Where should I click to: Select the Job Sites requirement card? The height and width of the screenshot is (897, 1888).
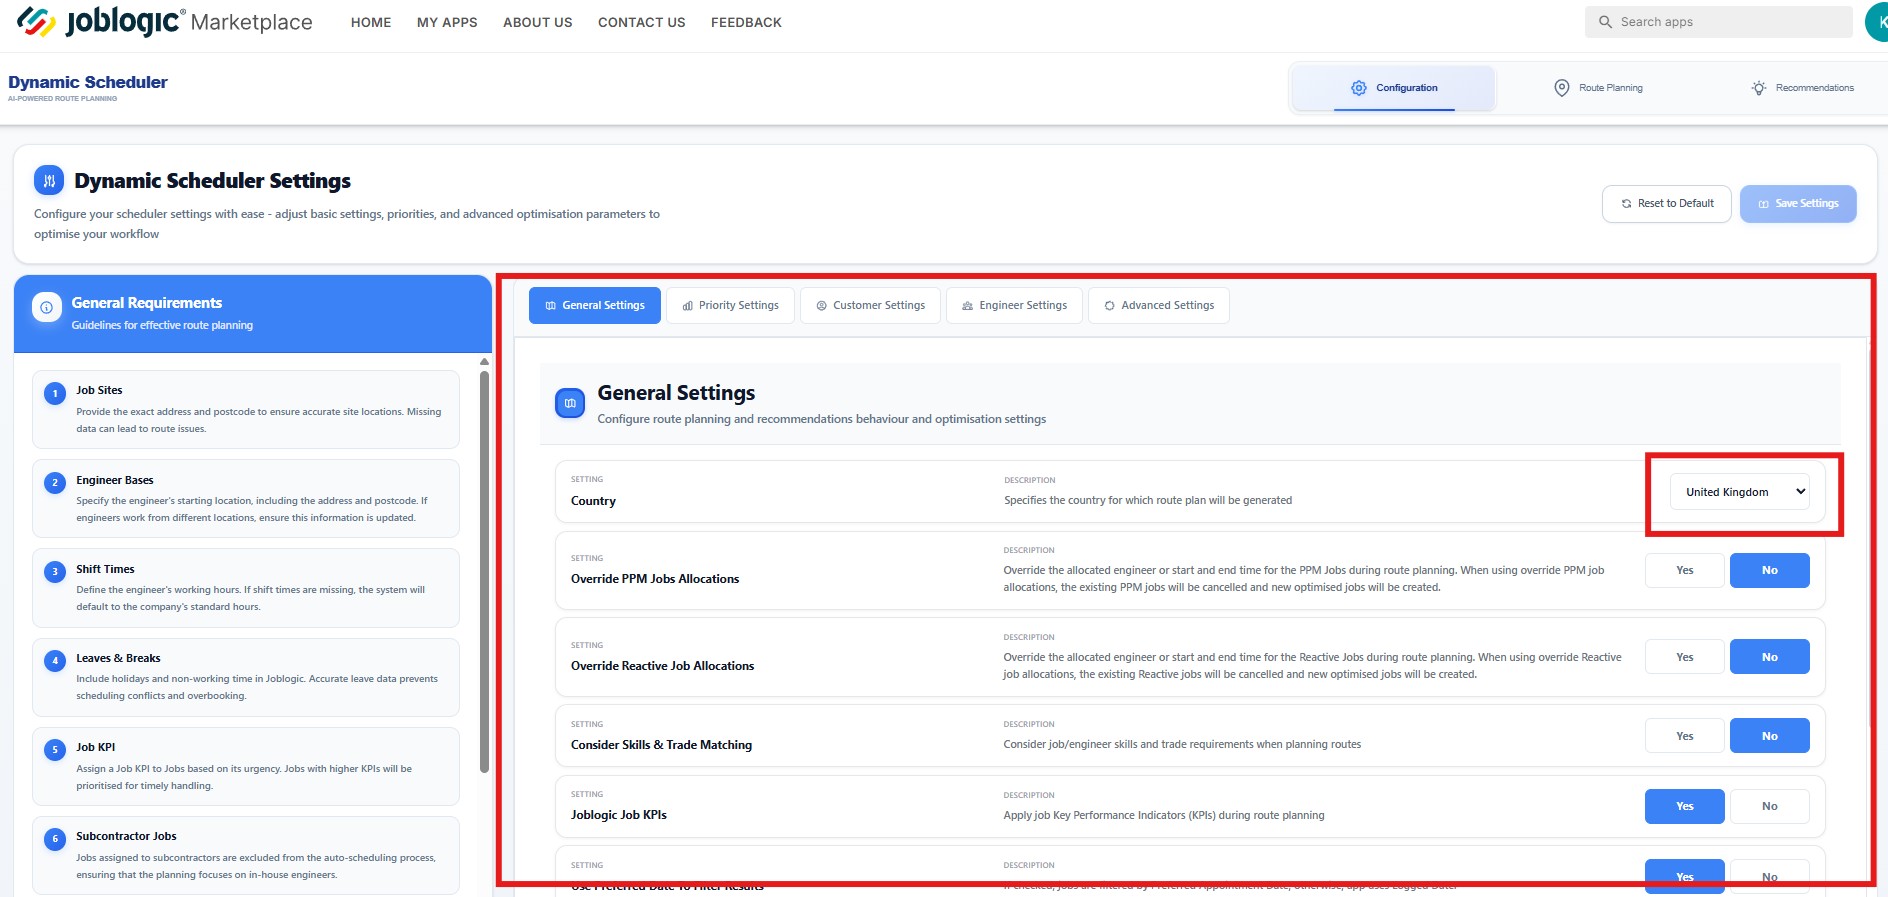coord(246,409)
